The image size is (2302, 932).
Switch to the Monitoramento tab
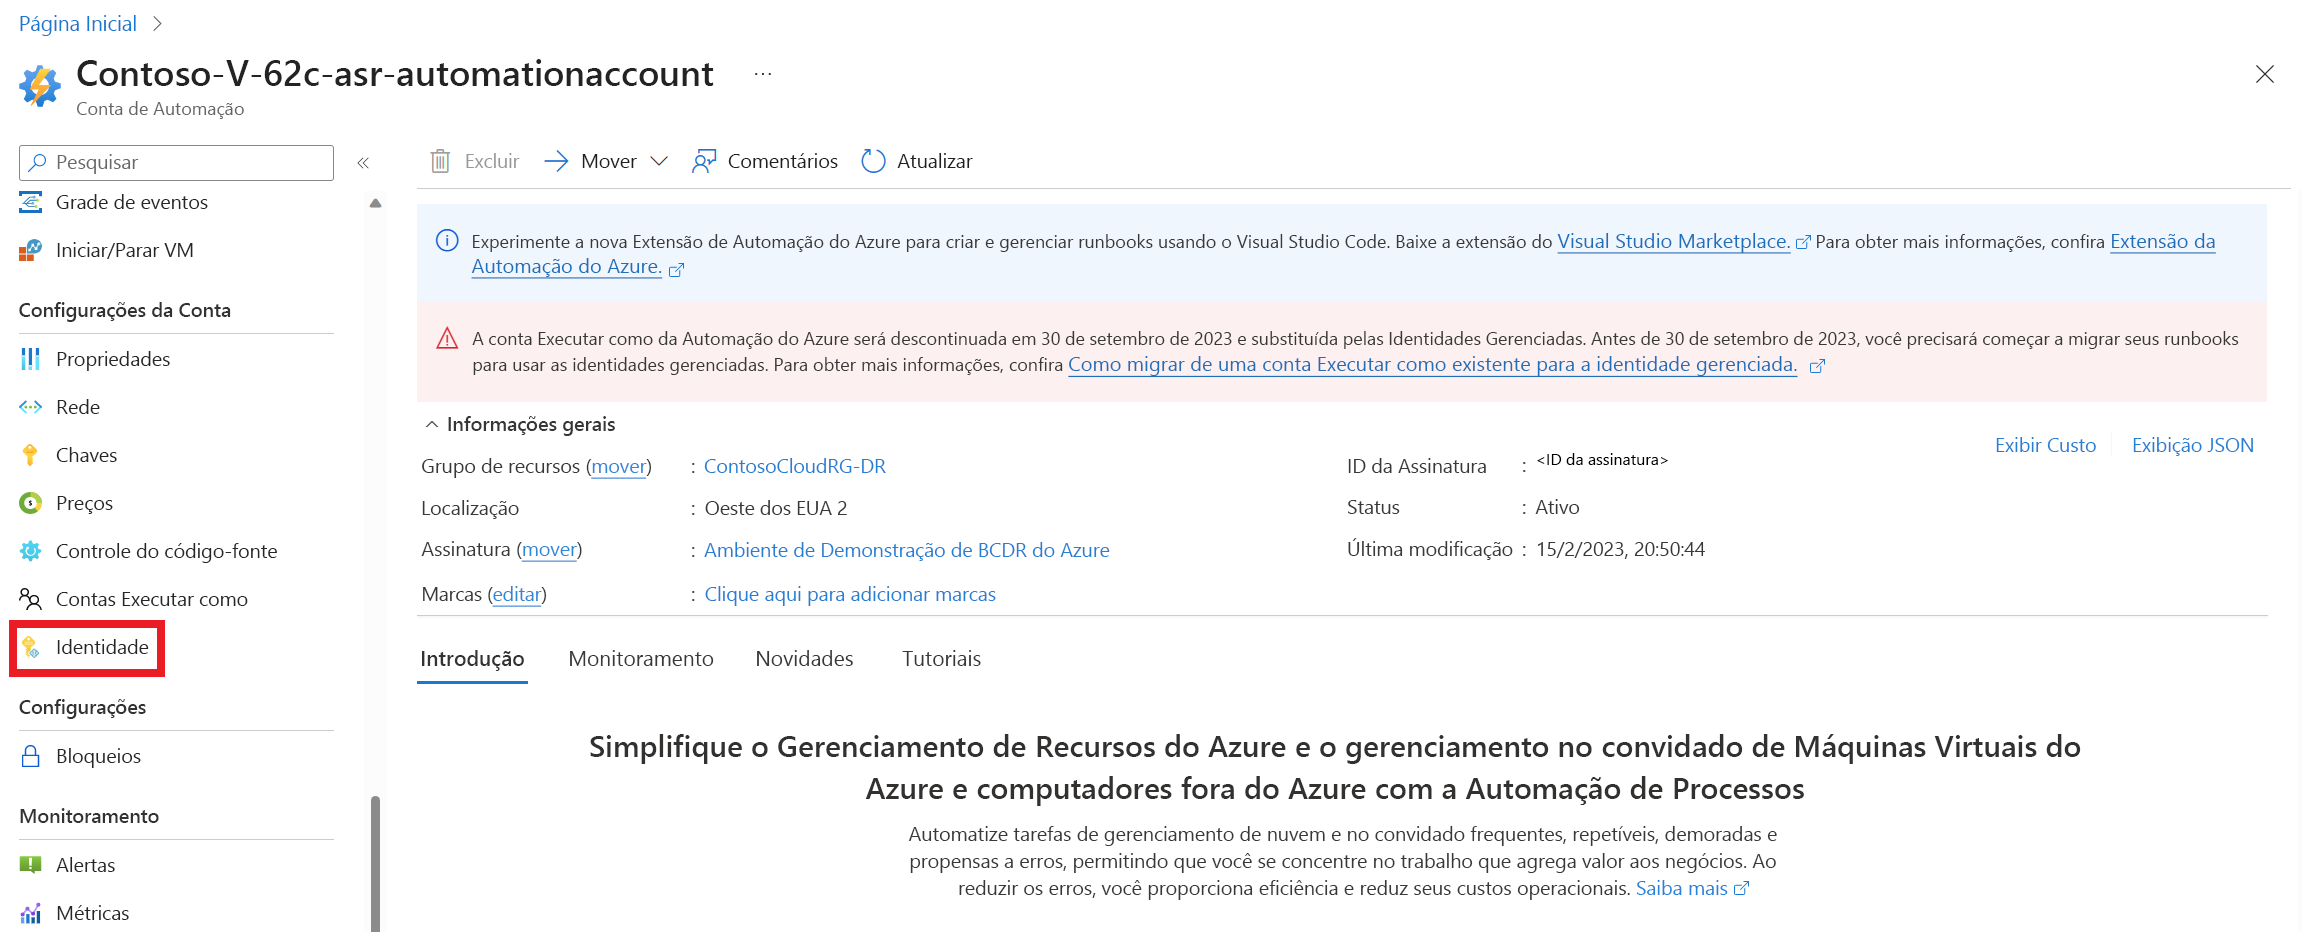(x=641, y=659)
